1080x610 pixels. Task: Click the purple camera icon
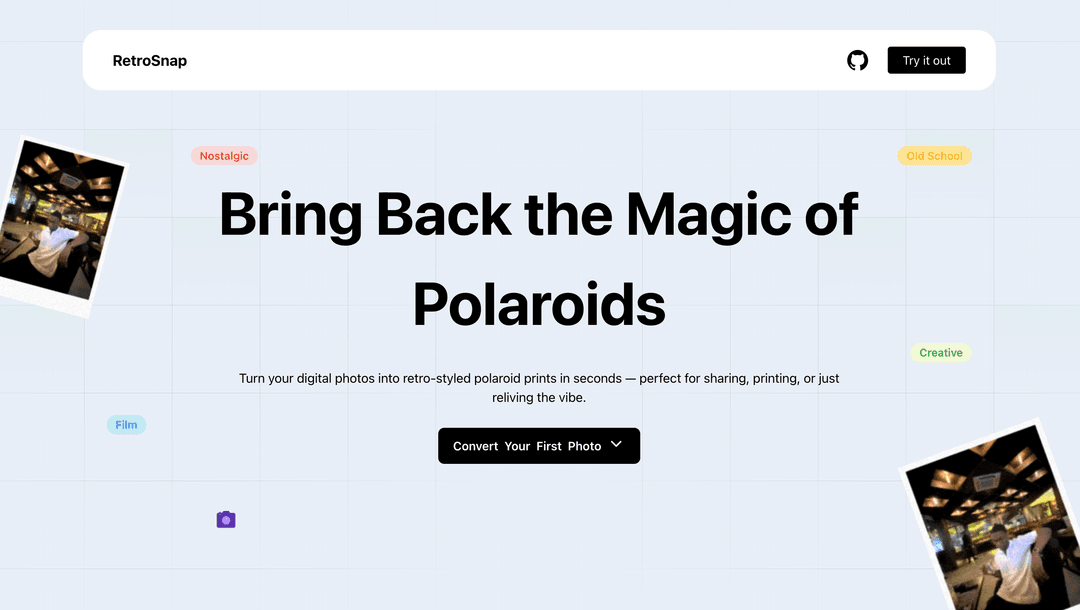click(226, 520)
